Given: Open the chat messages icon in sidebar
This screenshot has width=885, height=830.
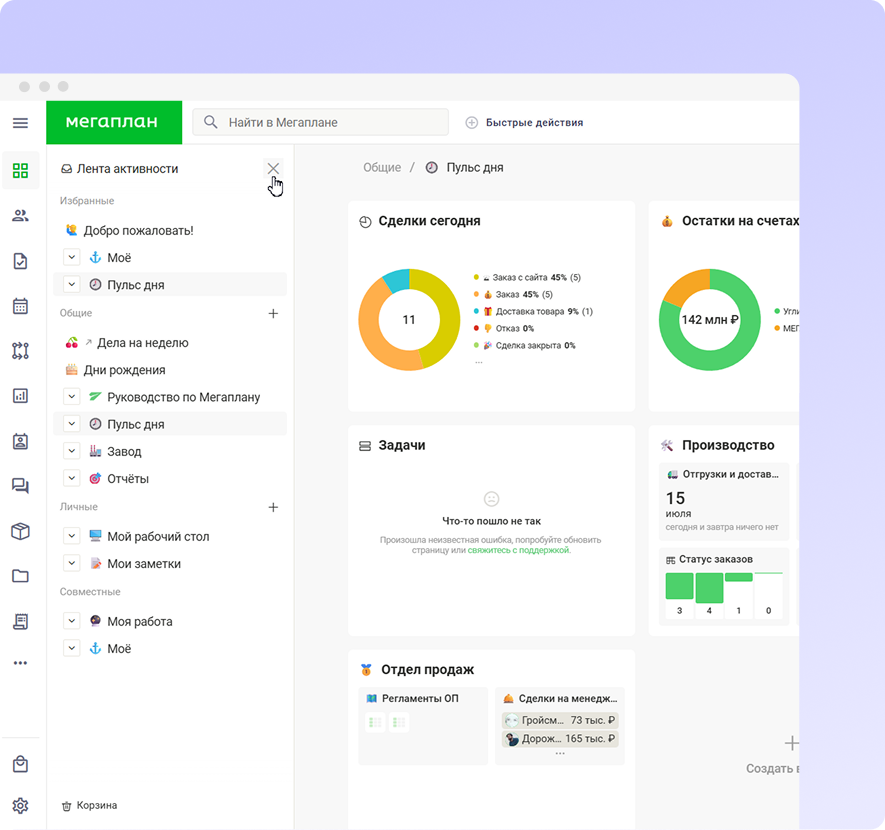Looking at the screenshot, I should click(x=20, y=486).
